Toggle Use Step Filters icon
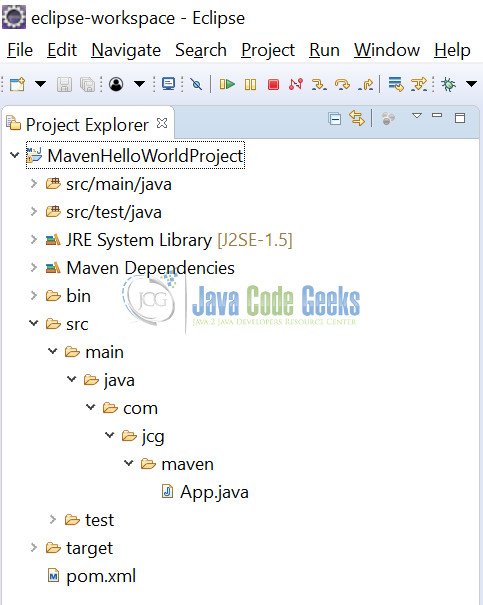Image resolution: width=483 pixels, height=605 pixels. coord(419,84)
